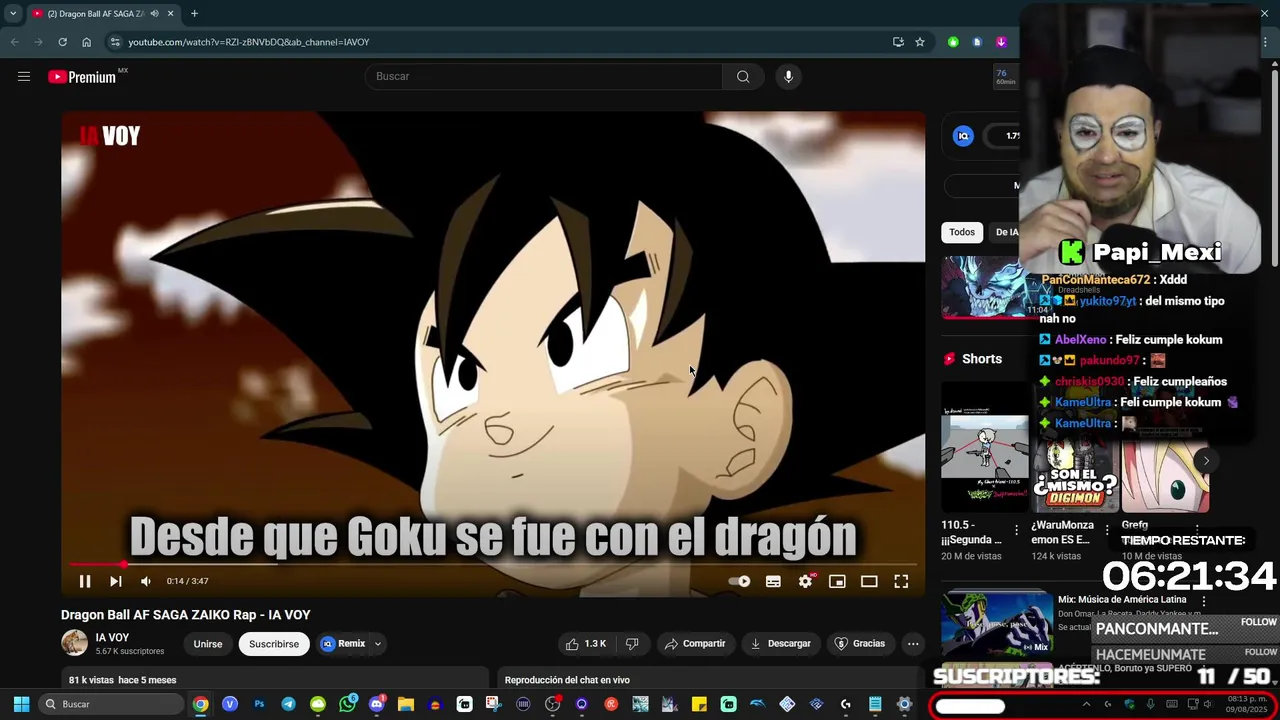Open Chrome tab search dropdown
Screen dimensions: 1280x720
[x=13, y=14]
